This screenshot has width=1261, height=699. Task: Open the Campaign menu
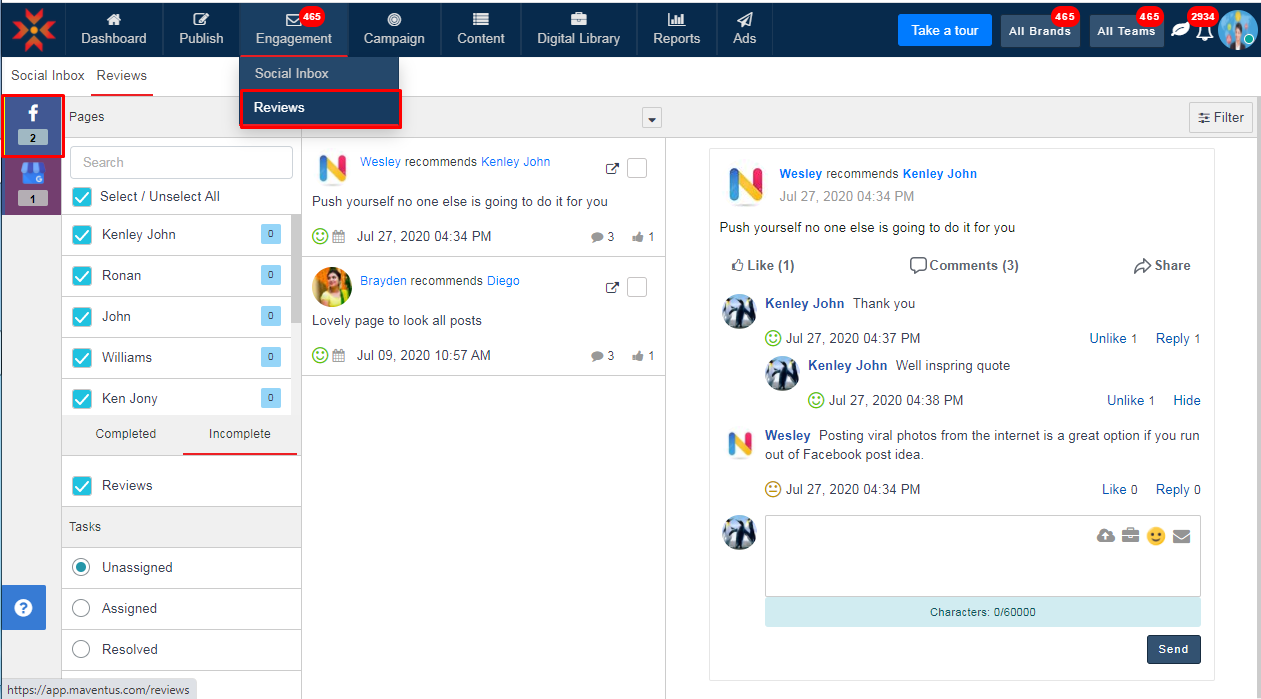(394, 29)
